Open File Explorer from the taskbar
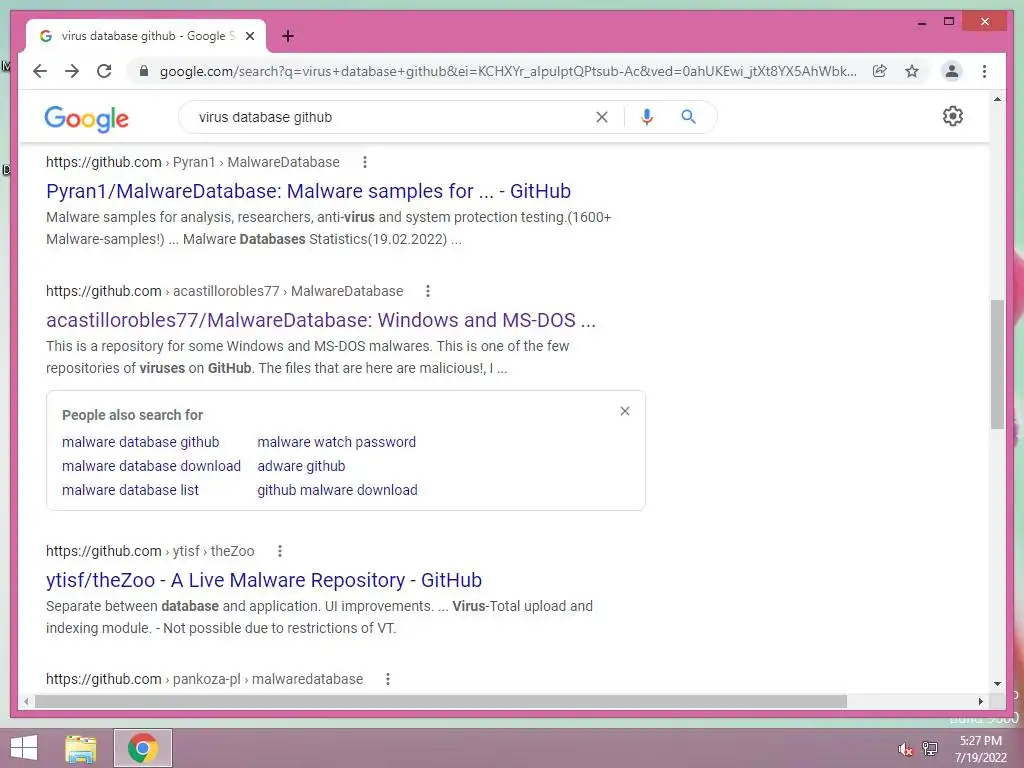This screenshot has width=1024, height=768. pyautogui.click(x=81, y=748)
